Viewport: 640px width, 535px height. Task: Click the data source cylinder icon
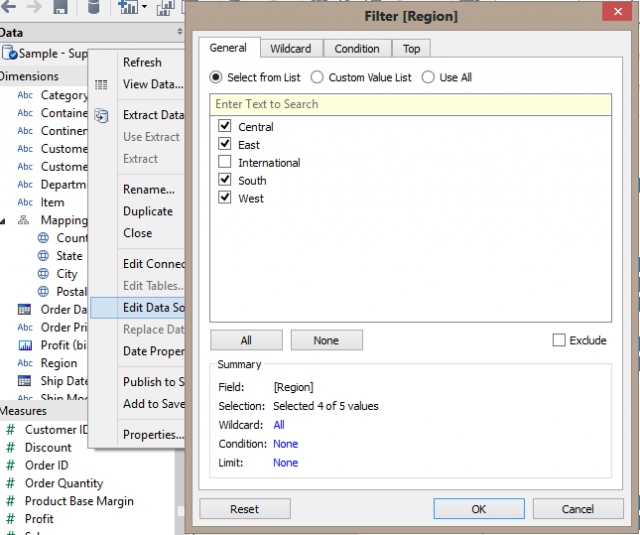click(x=93, y=7)
